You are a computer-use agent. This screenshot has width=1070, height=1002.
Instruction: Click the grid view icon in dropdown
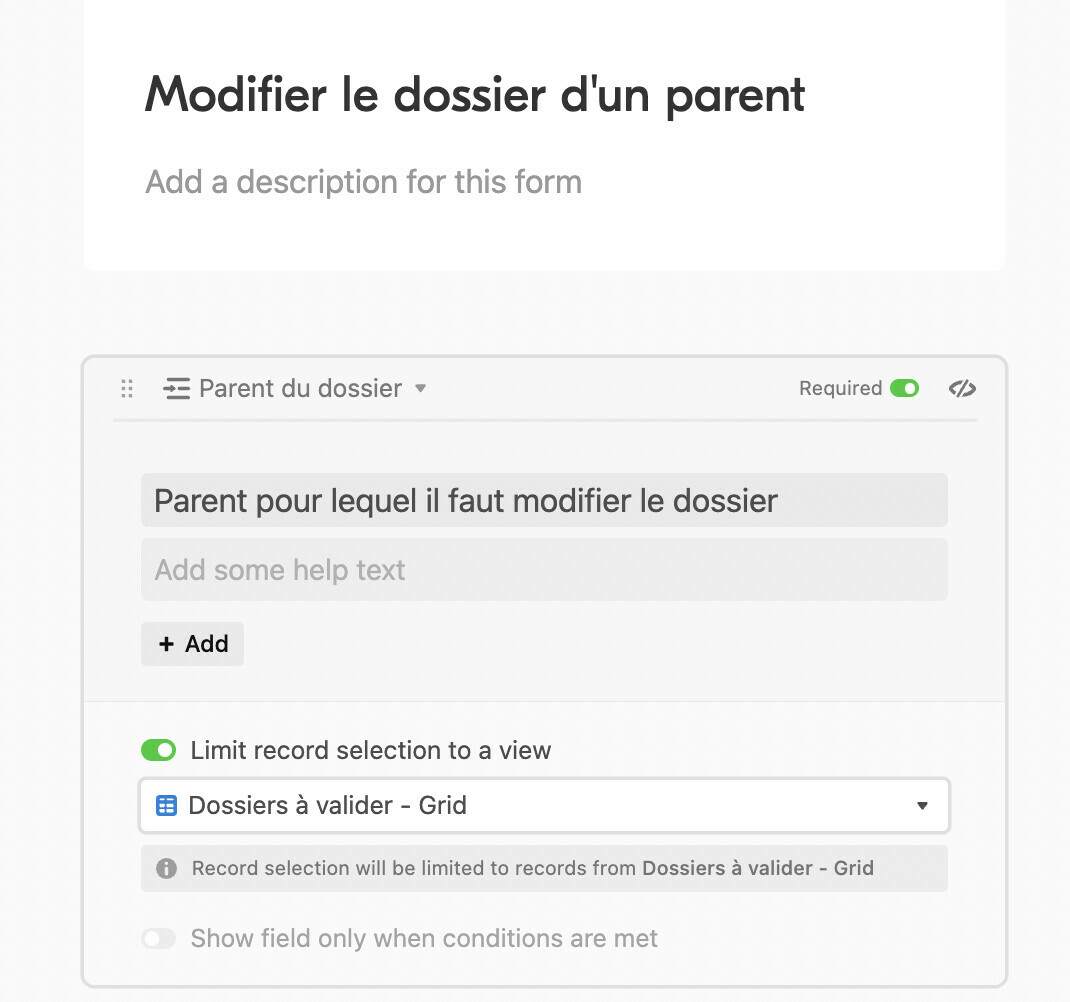click(x=167, y=805)
